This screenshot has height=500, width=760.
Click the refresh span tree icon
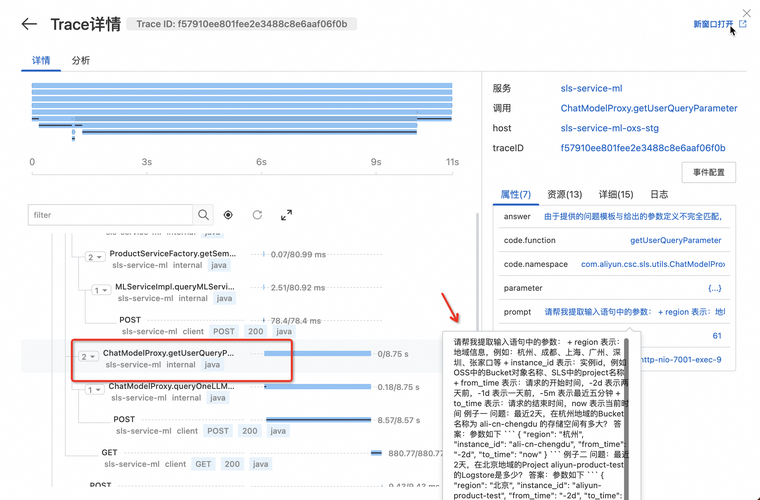257,215
